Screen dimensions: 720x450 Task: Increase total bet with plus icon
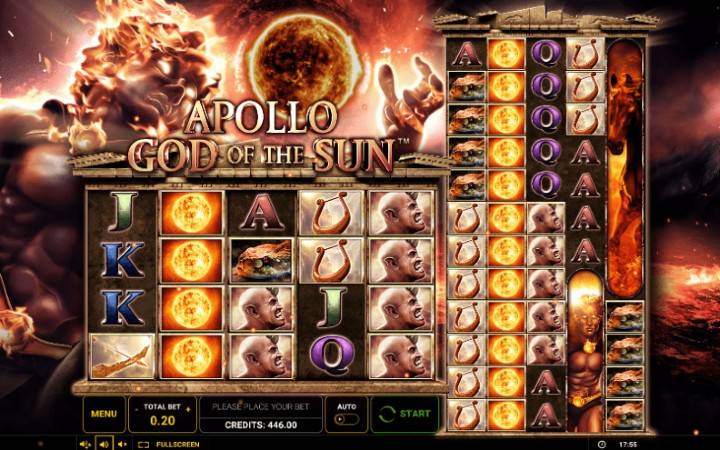pyautogui.click(x=188, y=408)
